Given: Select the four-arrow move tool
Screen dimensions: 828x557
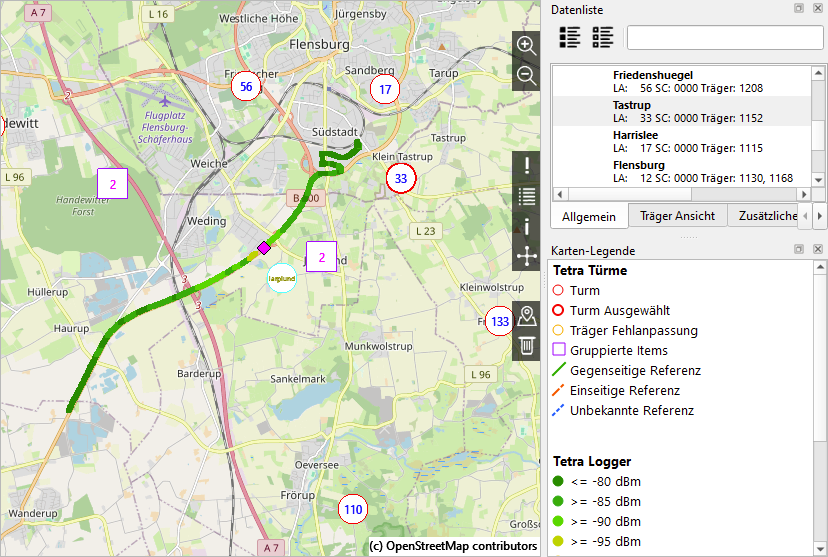Looking at the screenshot, I should click(526, 256).
